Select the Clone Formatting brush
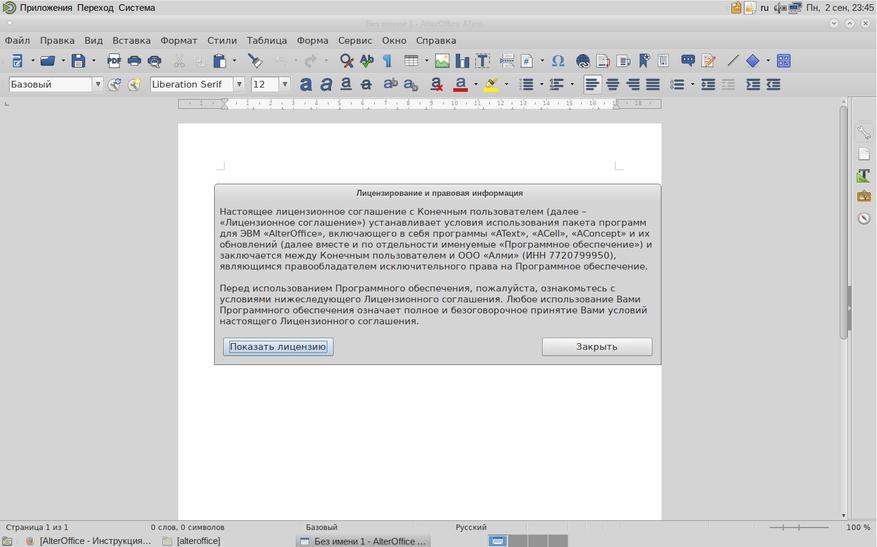Screen dimensions: 877x547 click(255, 61)
